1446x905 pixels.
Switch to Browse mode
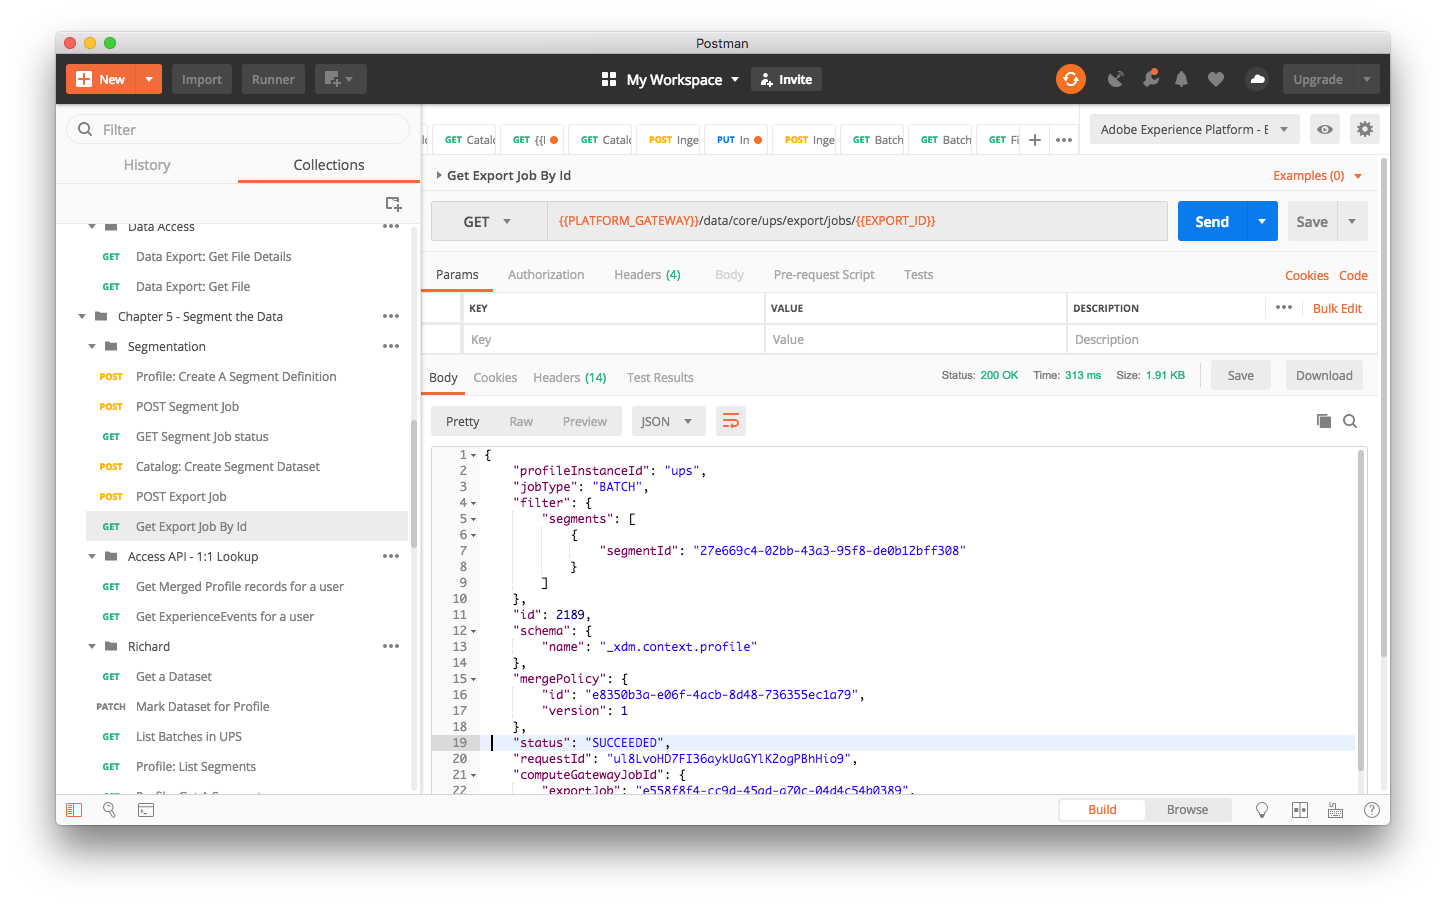1187,810
